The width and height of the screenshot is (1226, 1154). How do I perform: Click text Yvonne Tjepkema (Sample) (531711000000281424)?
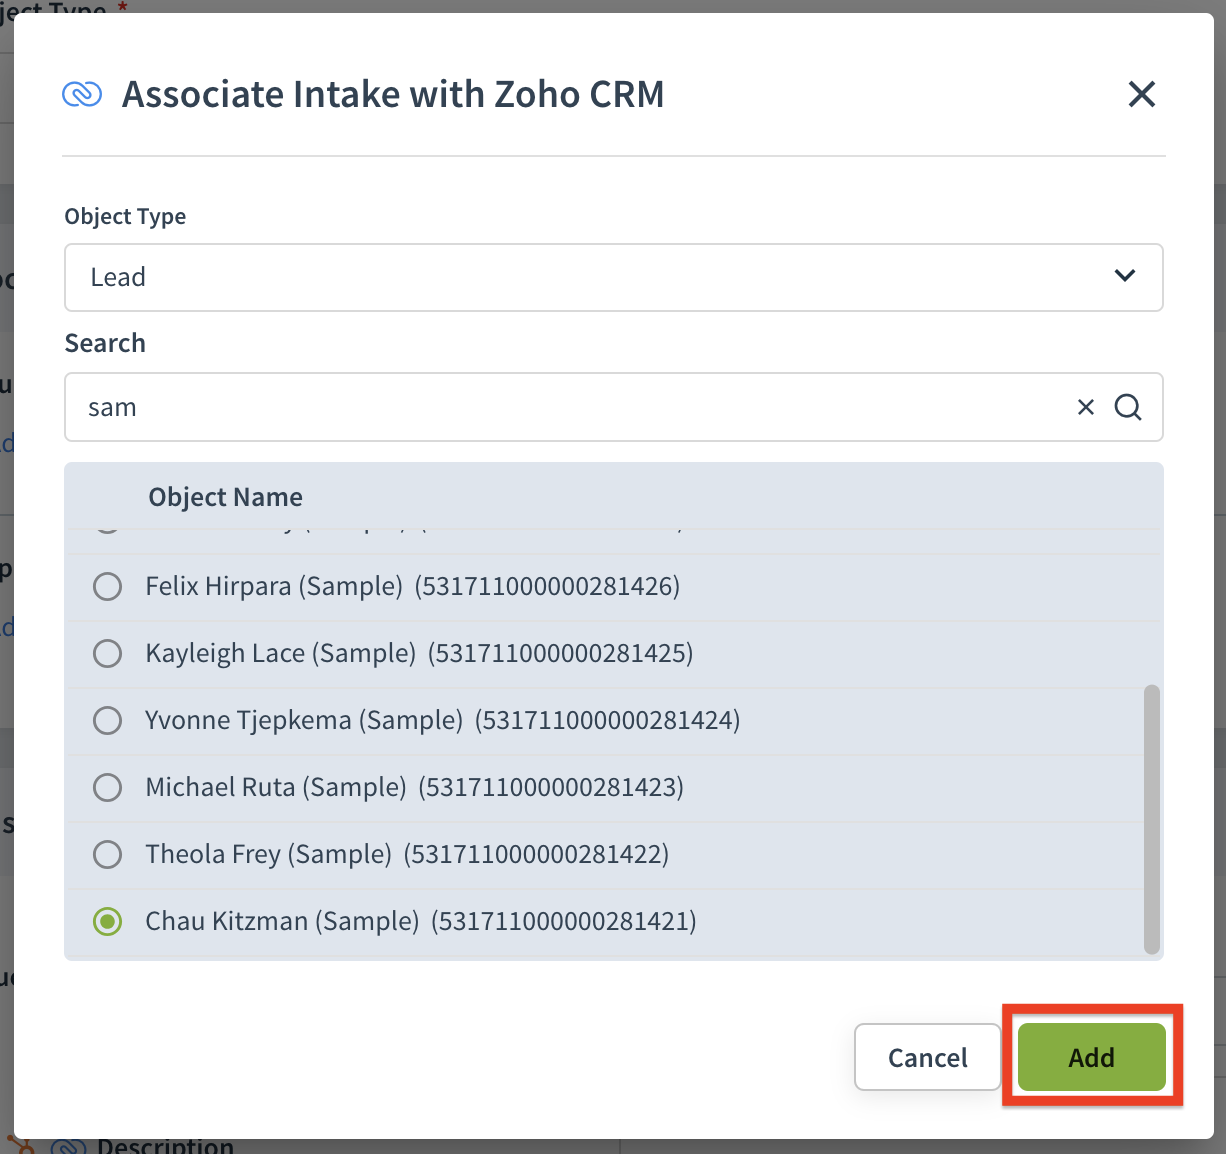443,720
